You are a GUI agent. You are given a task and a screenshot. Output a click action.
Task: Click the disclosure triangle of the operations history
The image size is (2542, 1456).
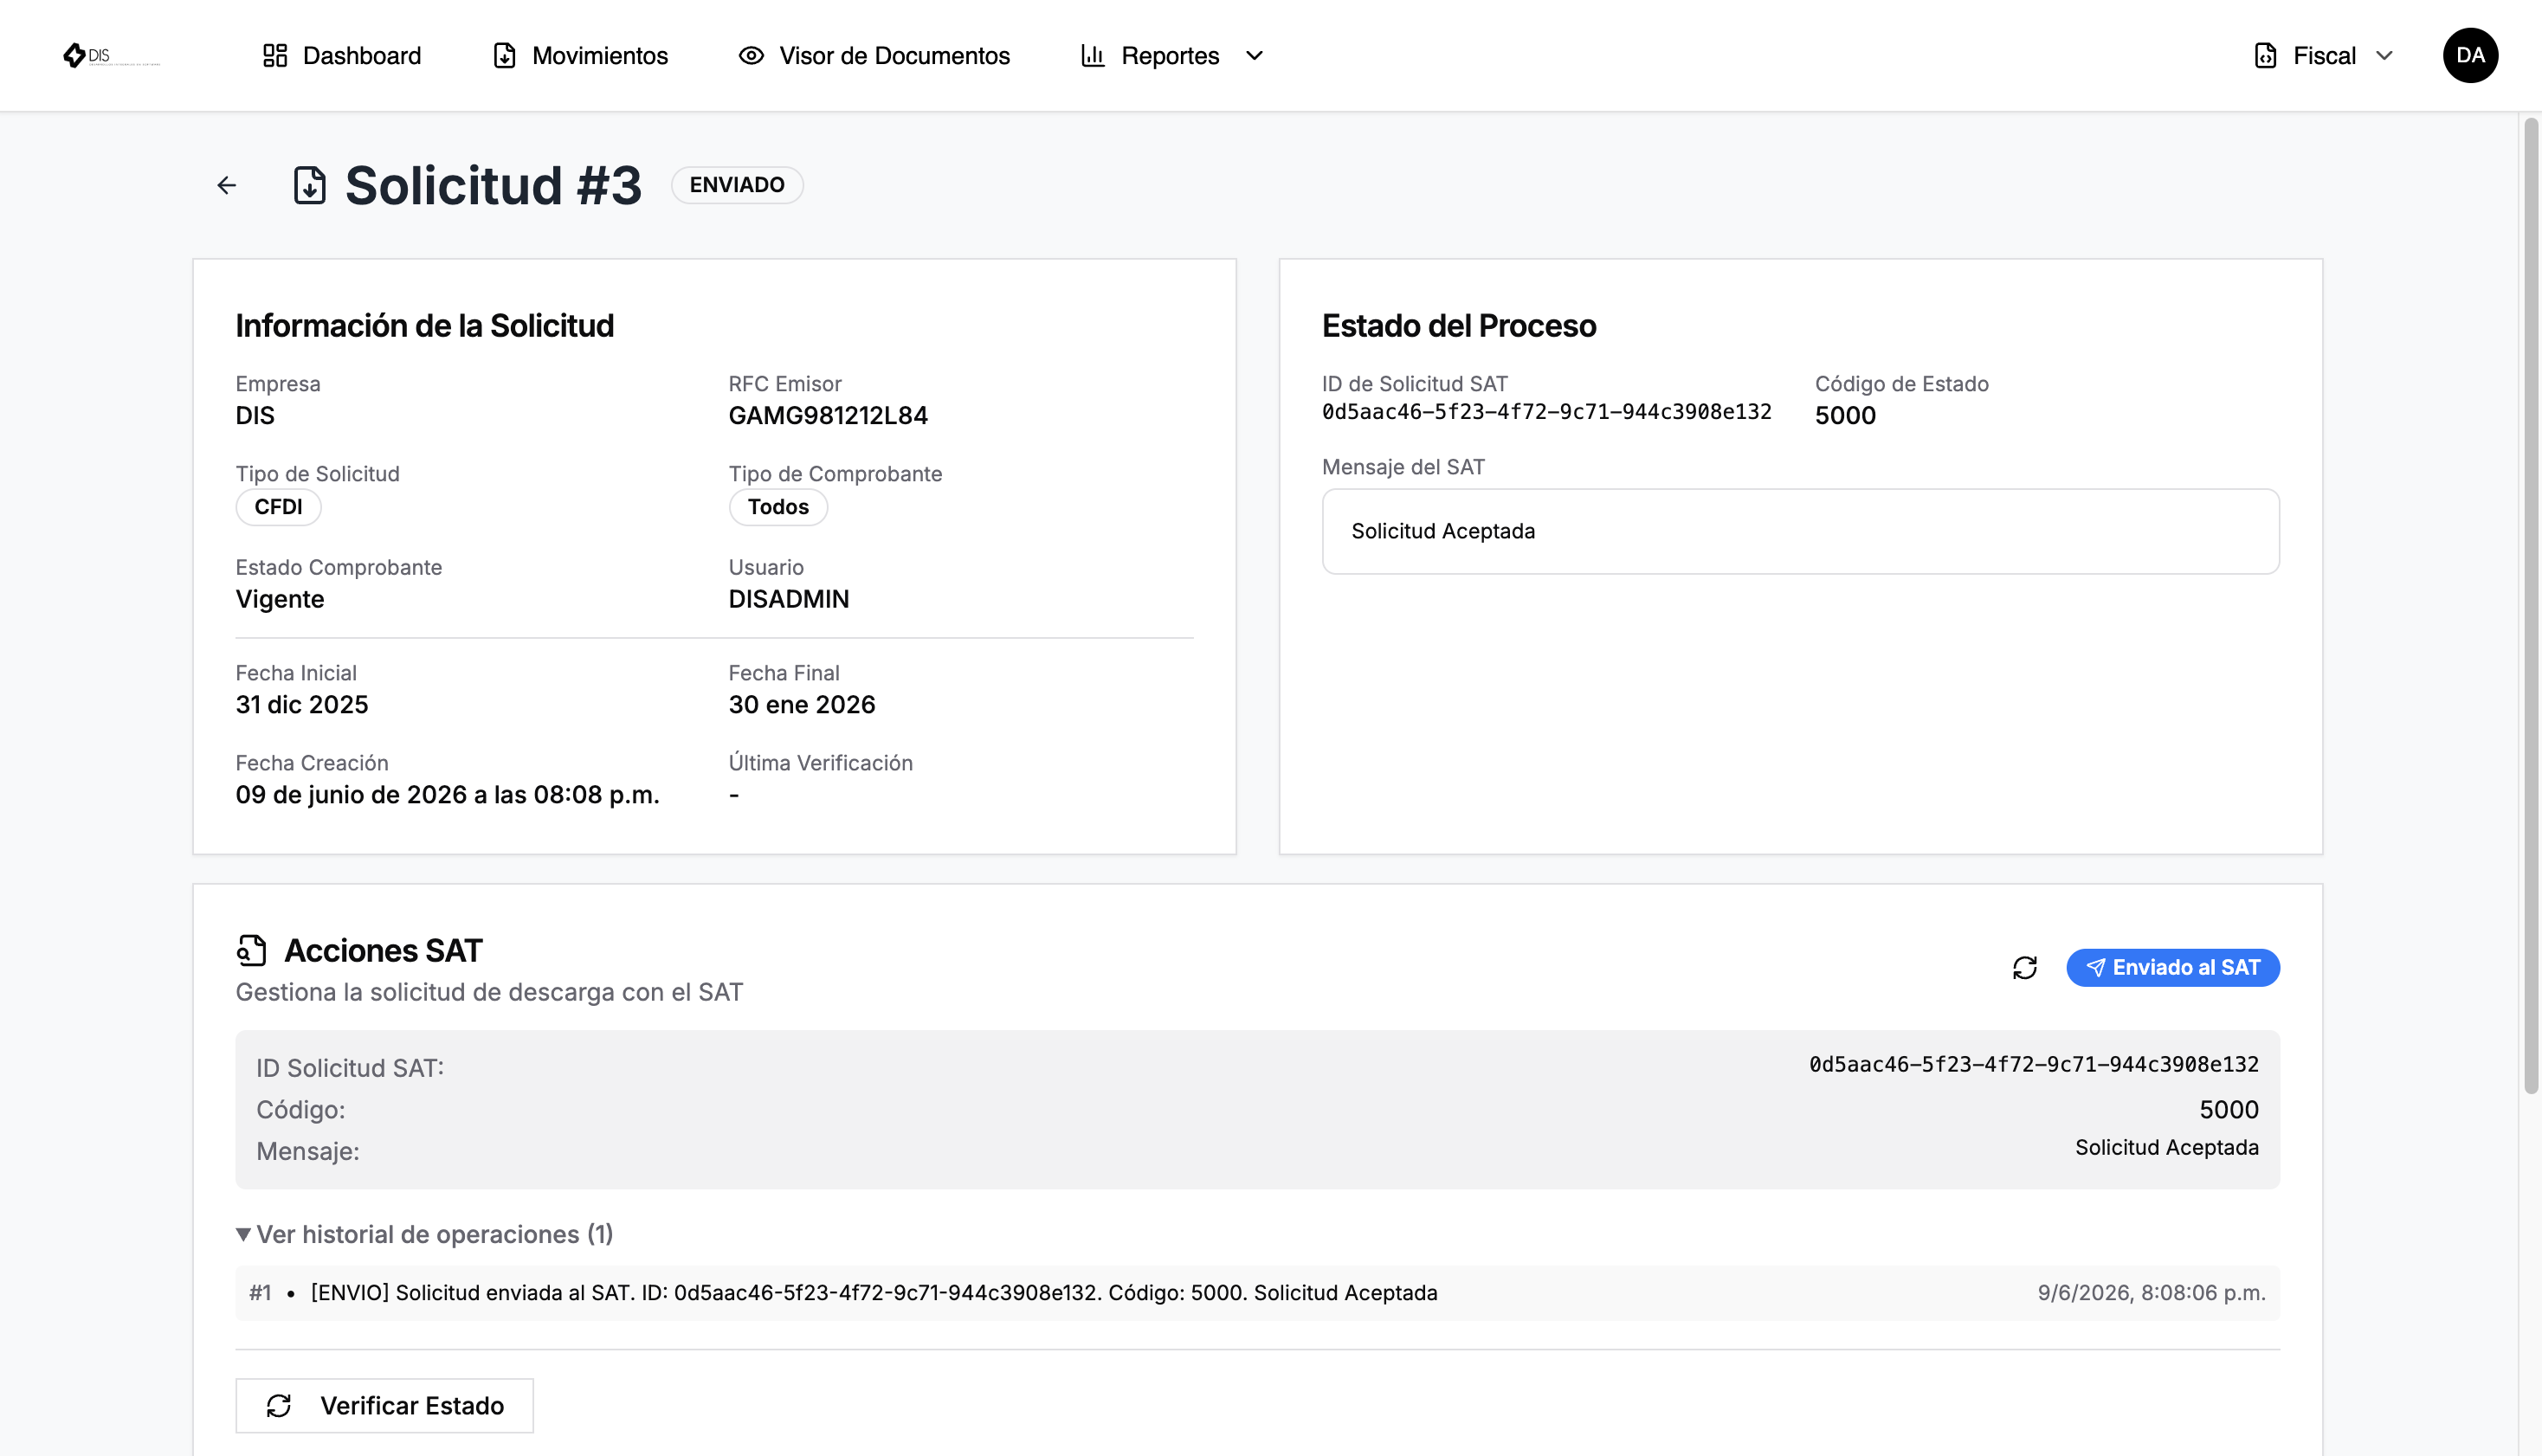pos(243,1235)
